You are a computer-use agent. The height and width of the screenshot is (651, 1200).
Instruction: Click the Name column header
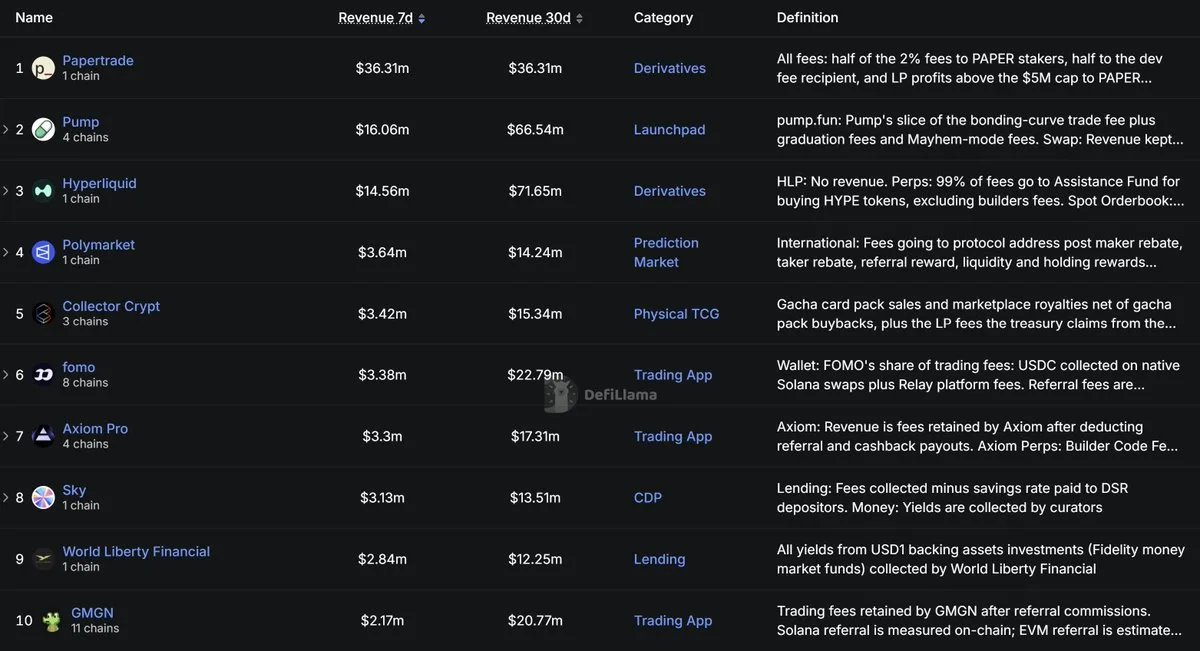click(34, 18)
